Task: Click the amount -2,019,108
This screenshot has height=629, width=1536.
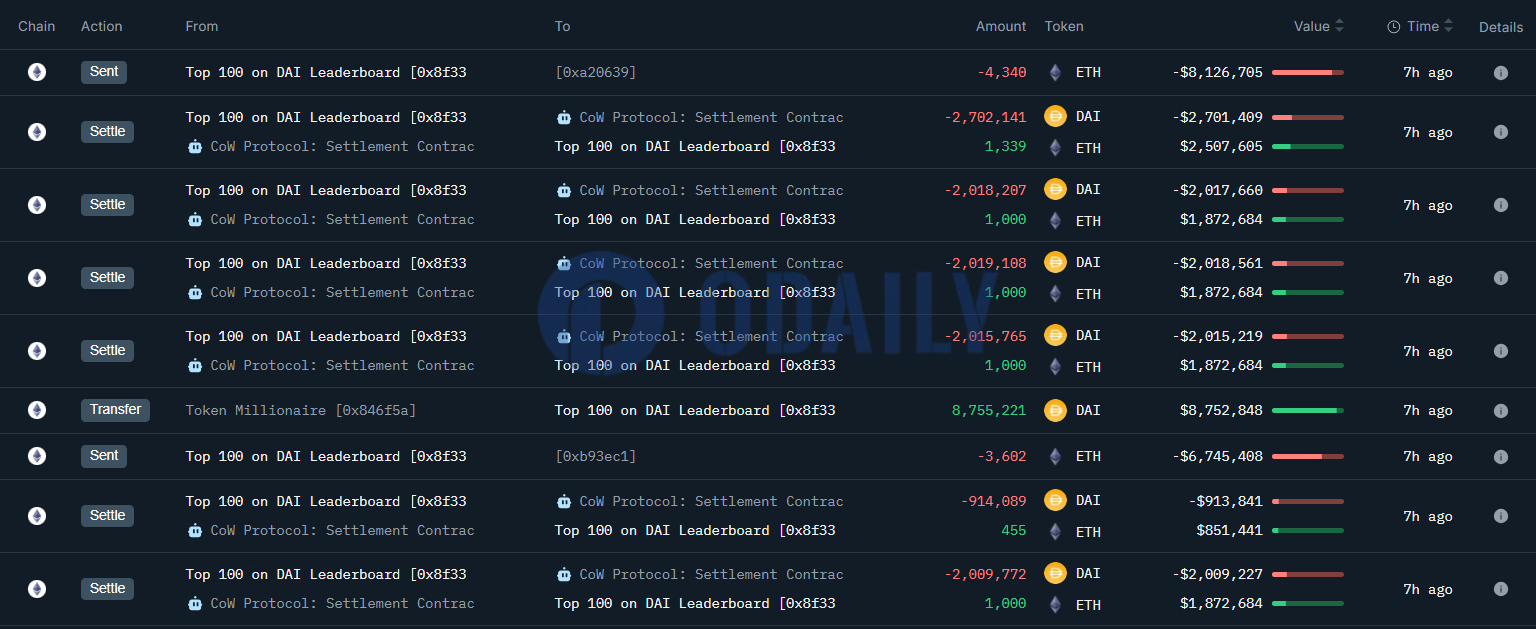Action: click(x=985, y=263)
